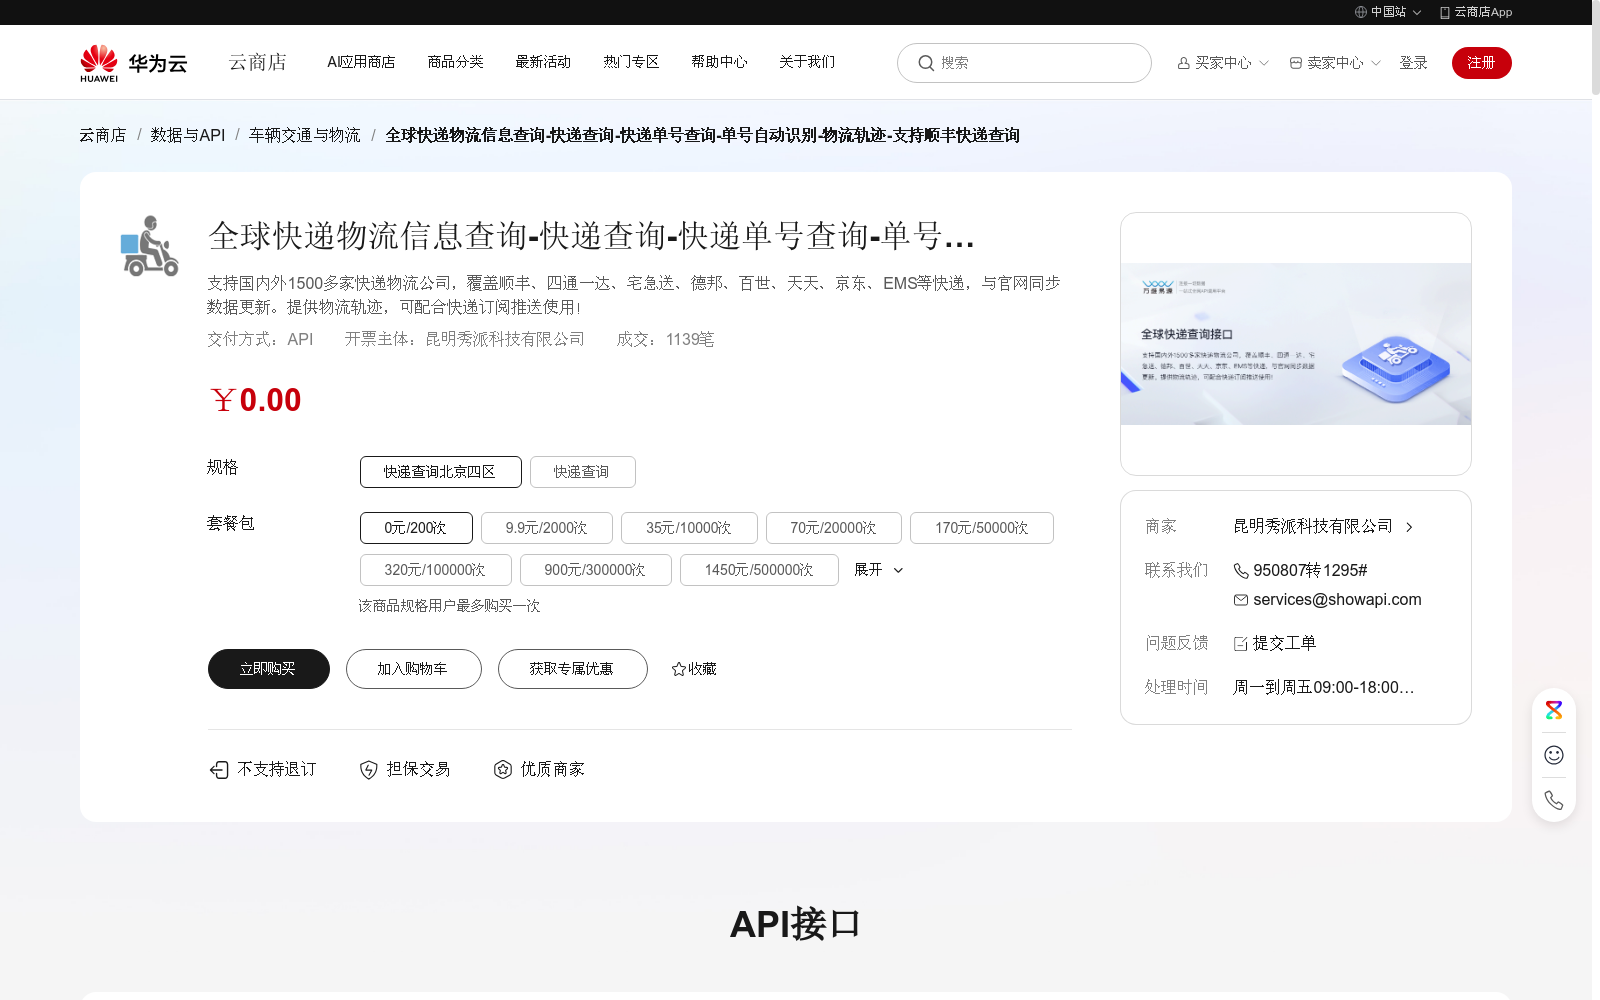Go to 数据与API breadcrumb link
Viewport: 1600px width, 1000px height.
[x=188, y=135]
